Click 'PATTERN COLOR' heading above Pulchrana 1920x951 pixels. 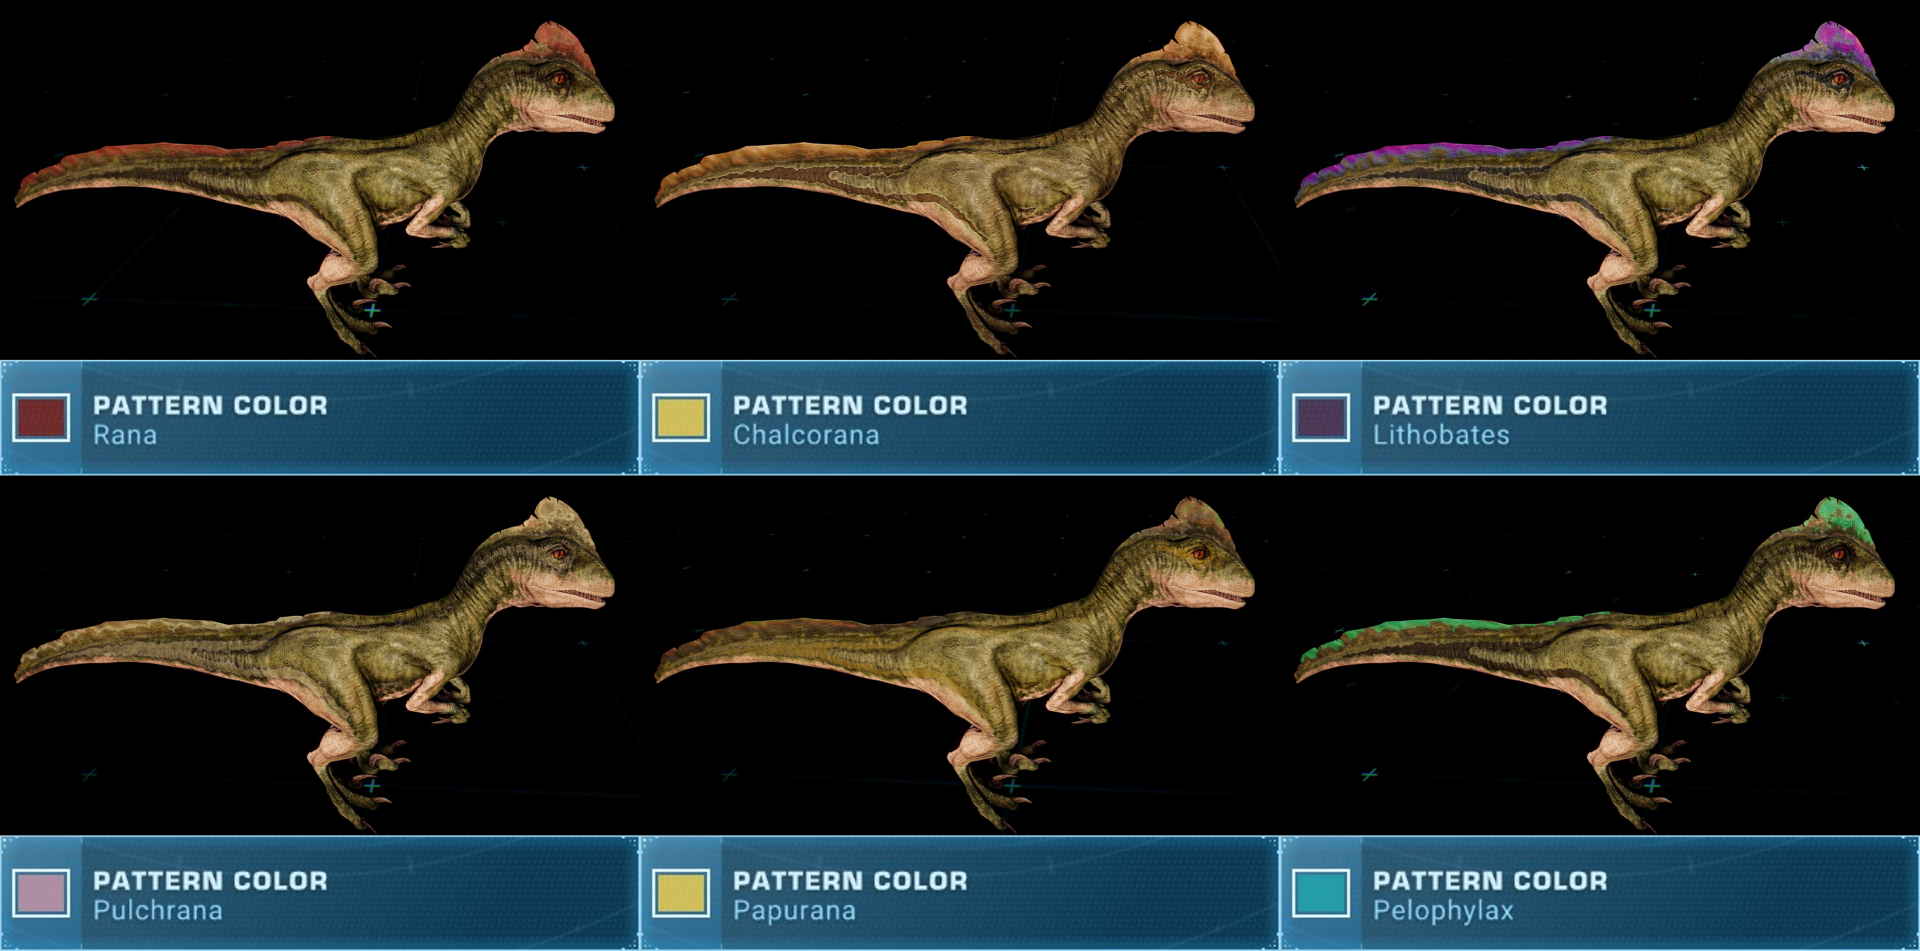coord(210,881)
